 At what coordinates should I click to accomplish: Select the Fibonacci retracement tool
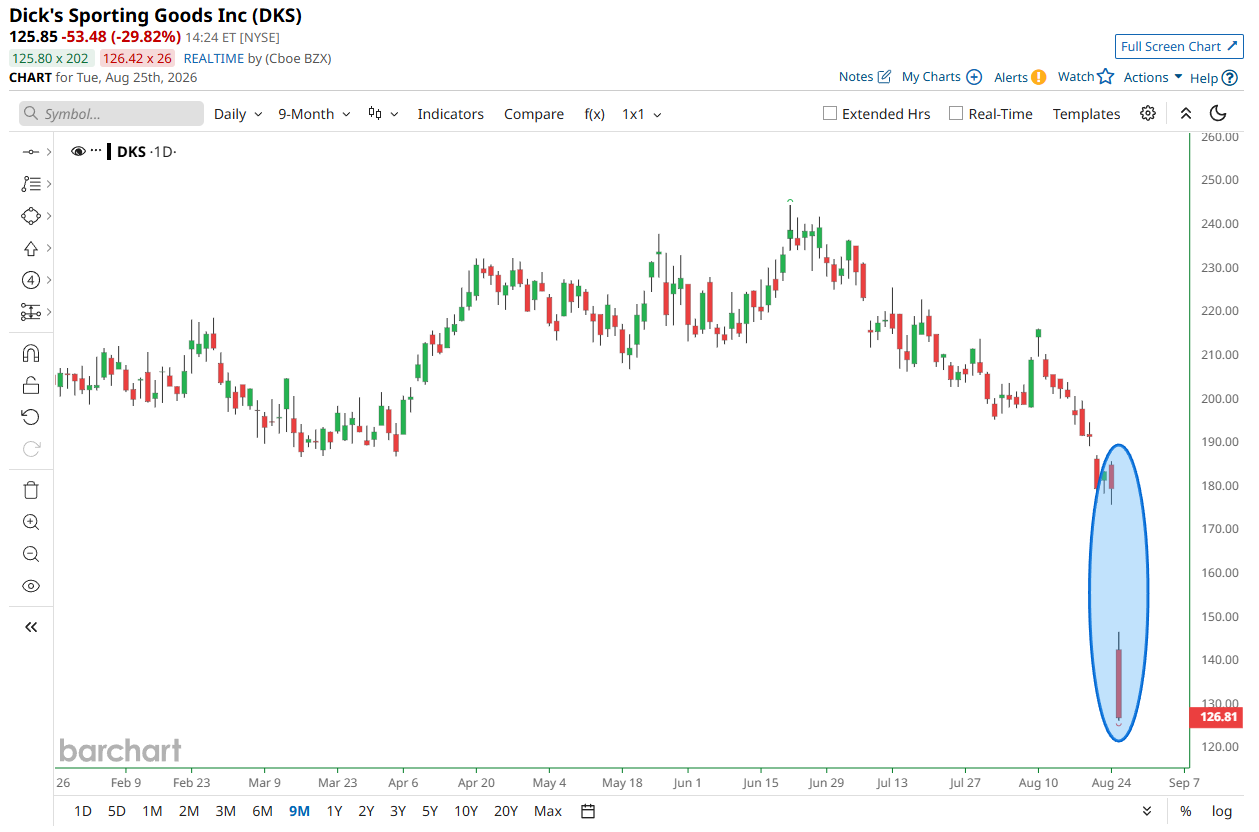30,184
